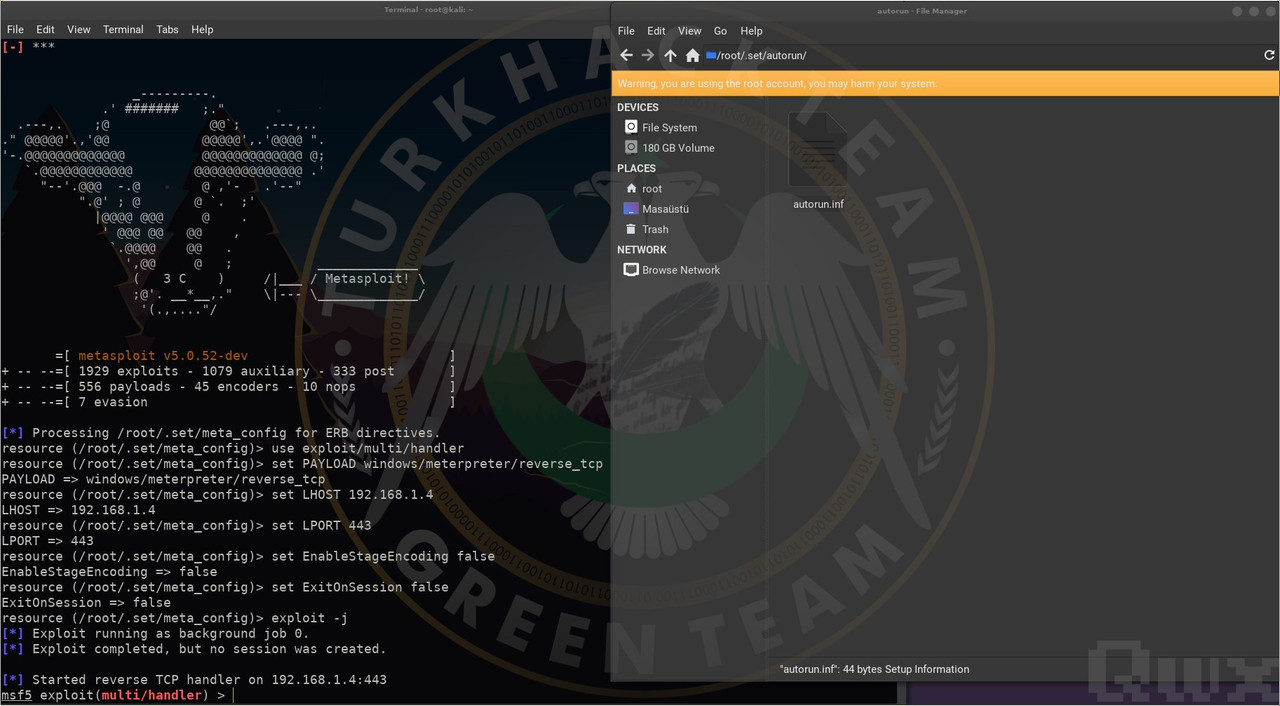This screenshot has width=1280, height=706.
Task: Click the autorun.inf file name label
Action: pyautogui.click(x=818, y=204)
